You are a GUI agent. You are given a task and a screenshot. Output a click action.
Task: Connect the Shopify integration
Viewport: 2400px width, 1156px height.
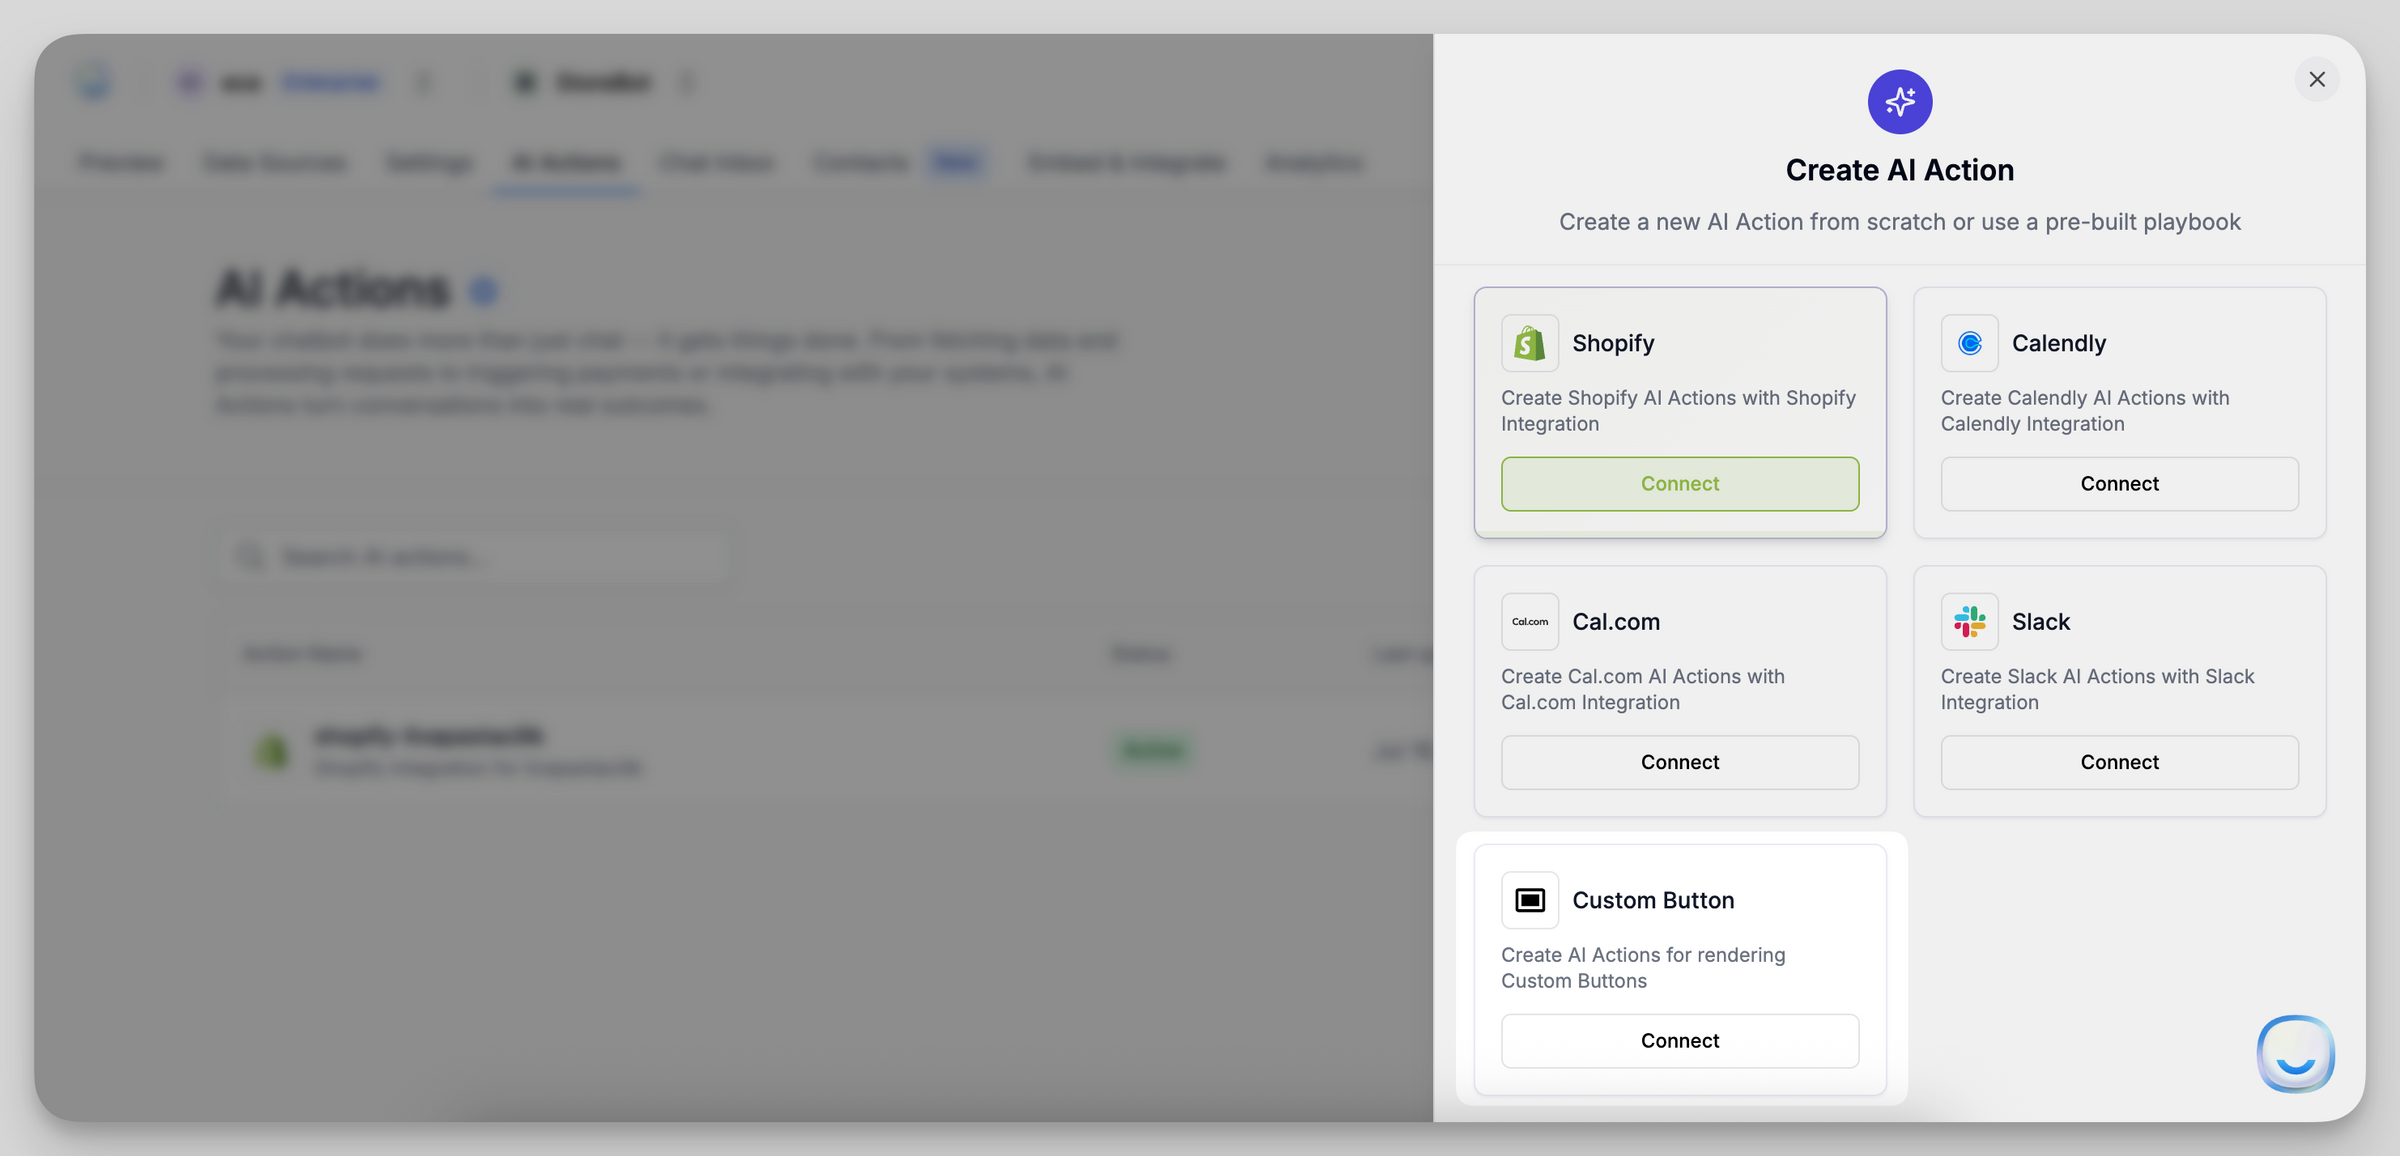coord(1680,484)
